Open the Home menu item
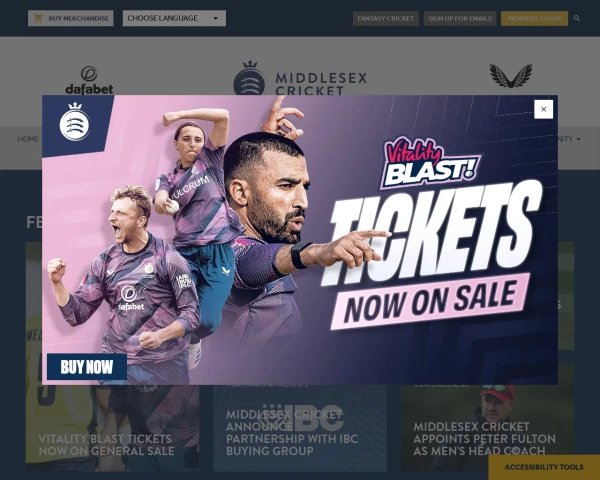Image resolution: width=600 pixels, height=480 pixels. pos(28,139)
